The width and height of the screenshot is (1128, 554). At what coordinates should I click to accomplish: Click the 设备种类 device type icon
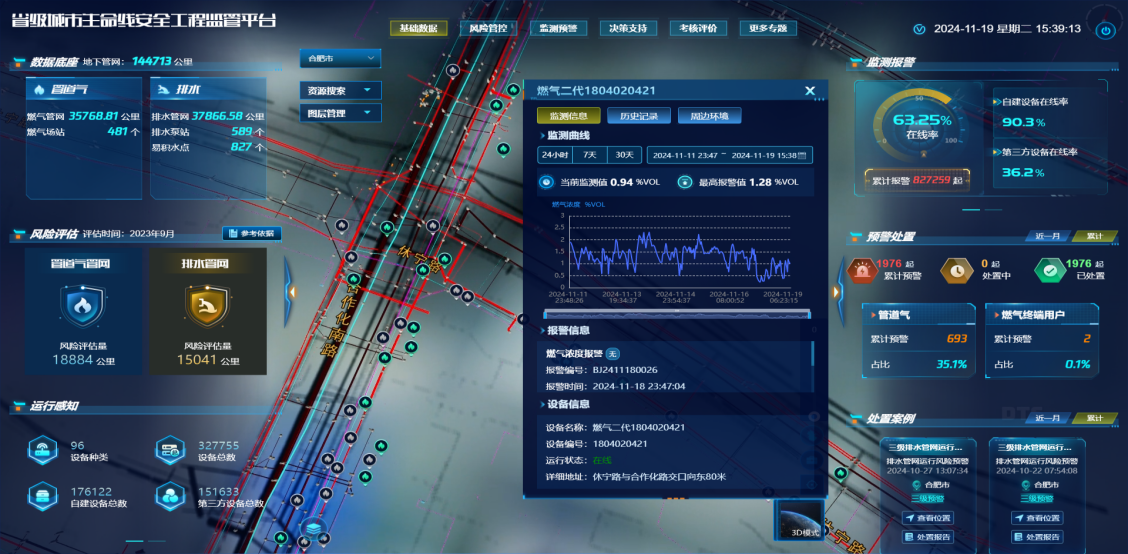click(x=43, y=451)
